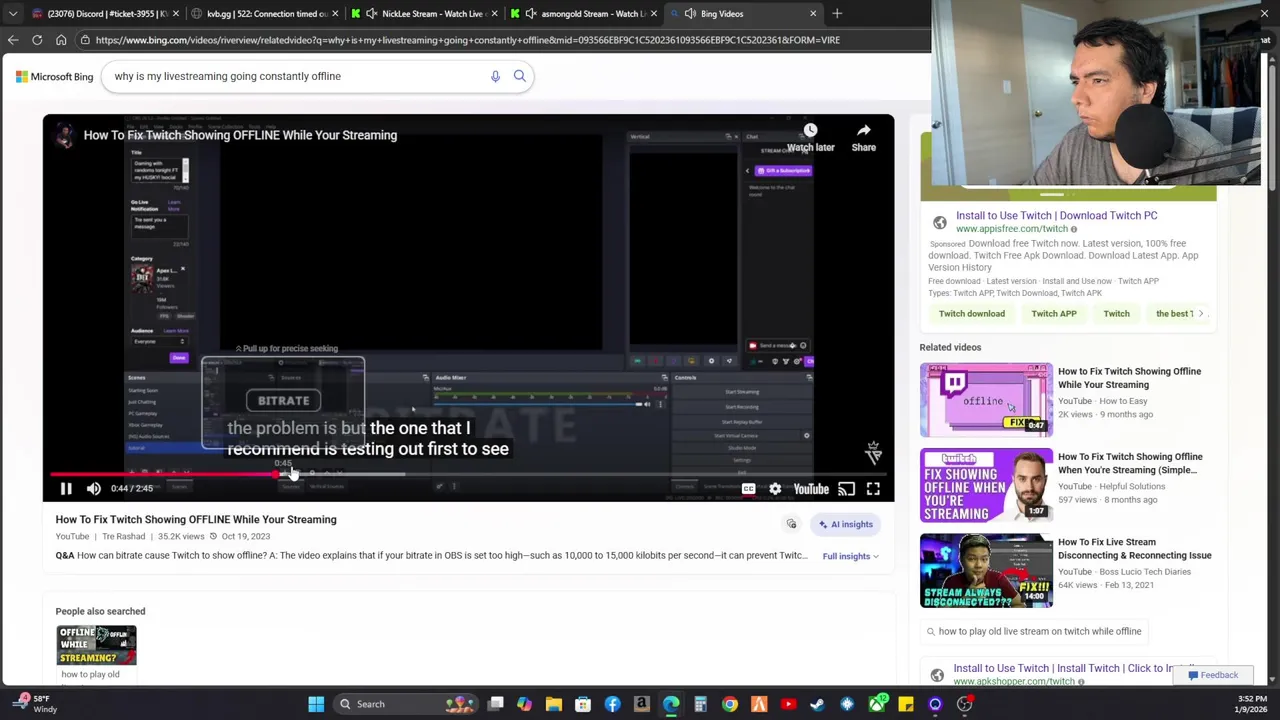Open Bossu Tech Diaries disconnecting video
The width and height of the screenshot is (1280, 720).
point(986,571)
